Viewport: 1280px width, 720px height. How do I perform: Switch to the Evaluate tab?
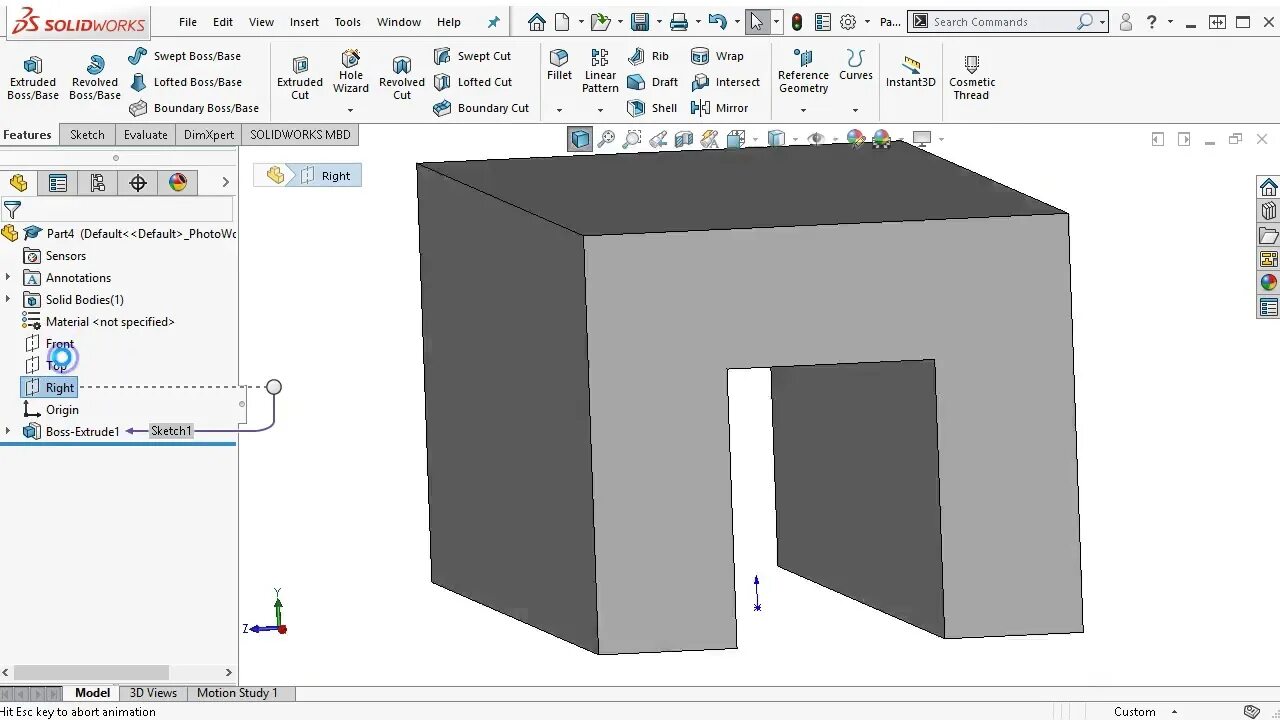pos(145,135)
